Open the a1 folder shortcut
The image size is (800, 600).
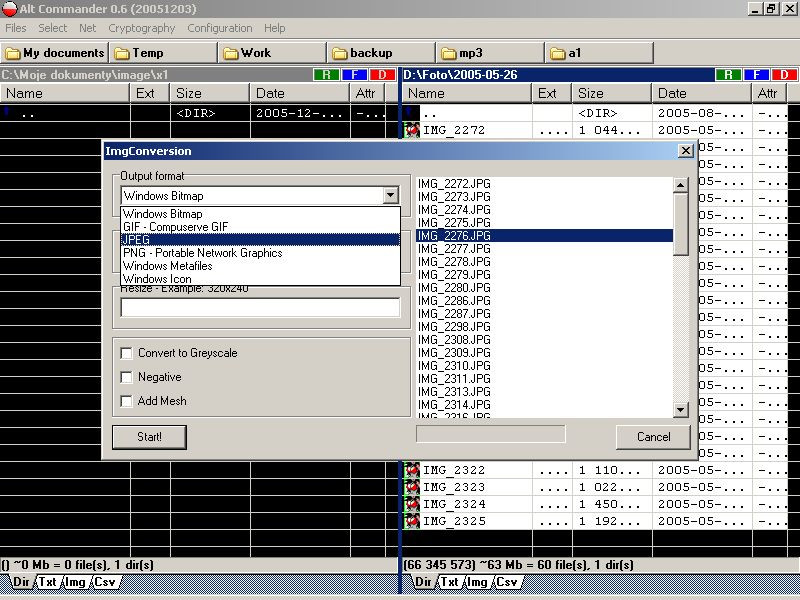point(601,53)
